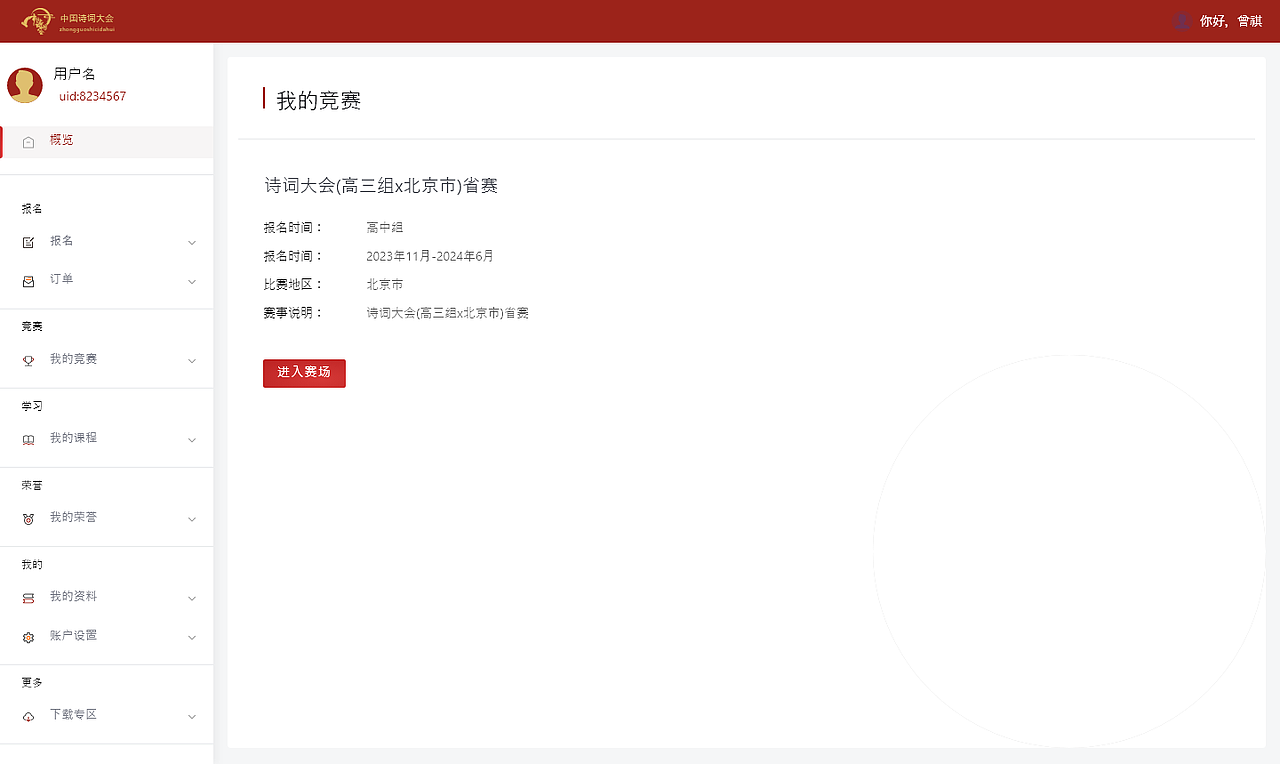Click the 报名 registration form icon

click(28, 241)
